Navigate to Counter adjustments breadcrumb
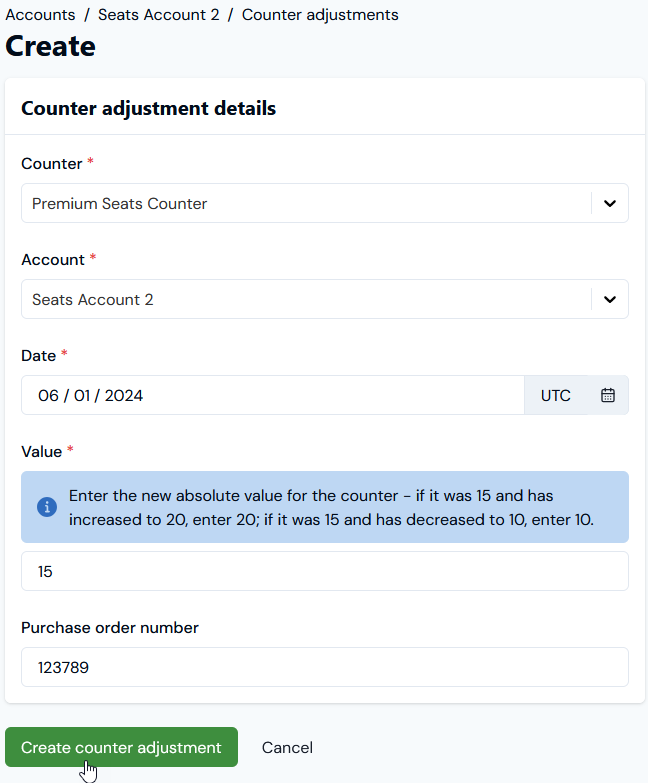 coord(320,14)
